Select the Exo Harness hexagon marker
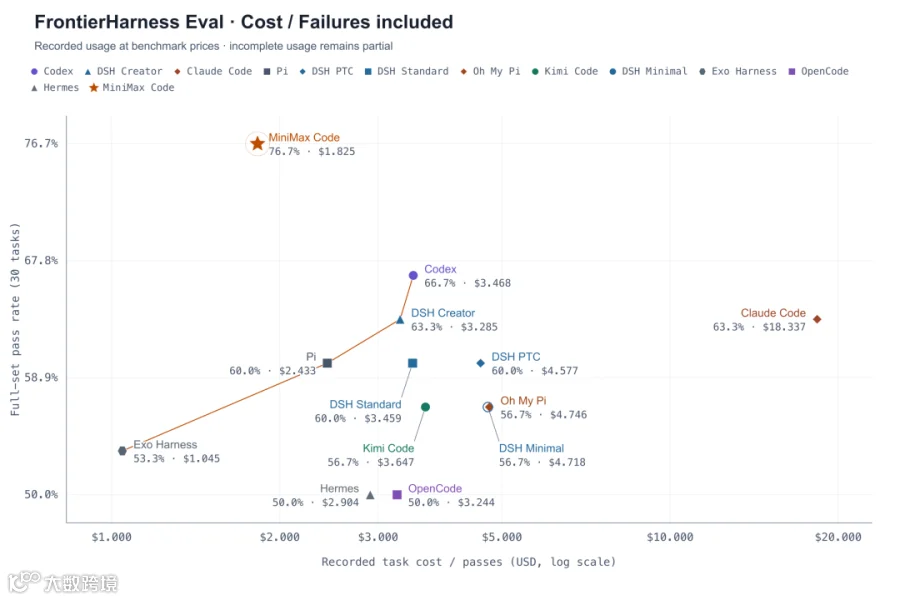Viewport: 900px width, 600px height. pos(122,451)
